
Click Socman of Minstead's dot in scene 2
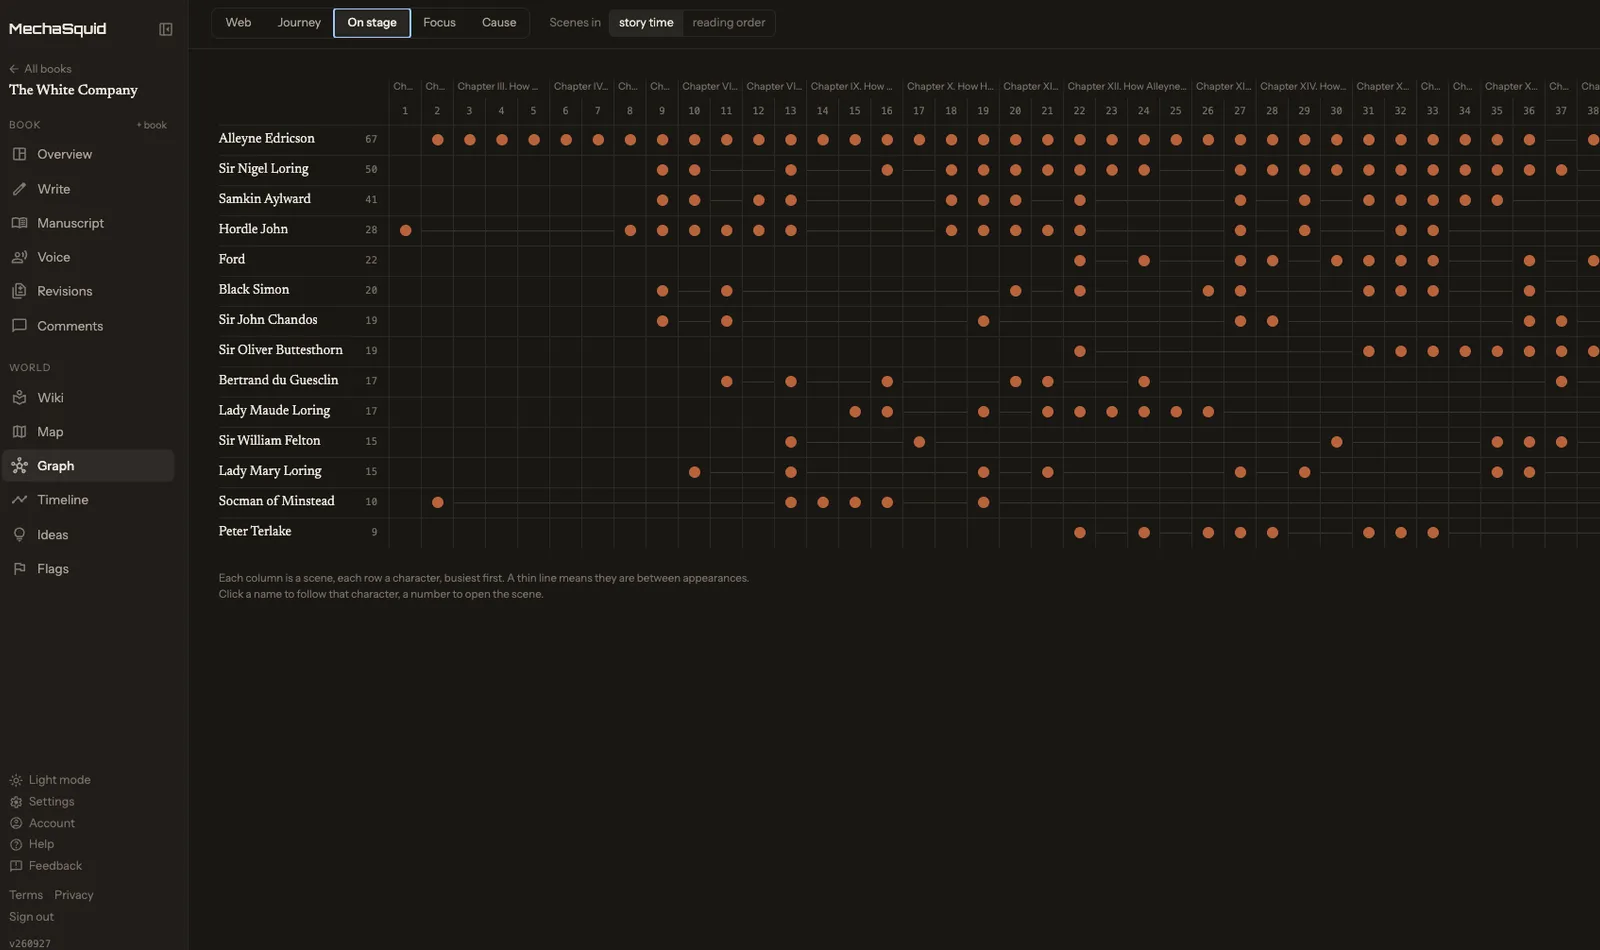point(437,503)
